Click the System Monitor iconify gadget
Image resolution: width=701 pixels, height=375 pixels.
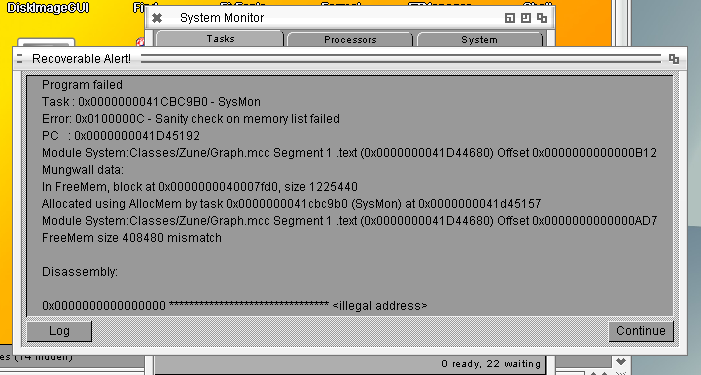[510, 18]
